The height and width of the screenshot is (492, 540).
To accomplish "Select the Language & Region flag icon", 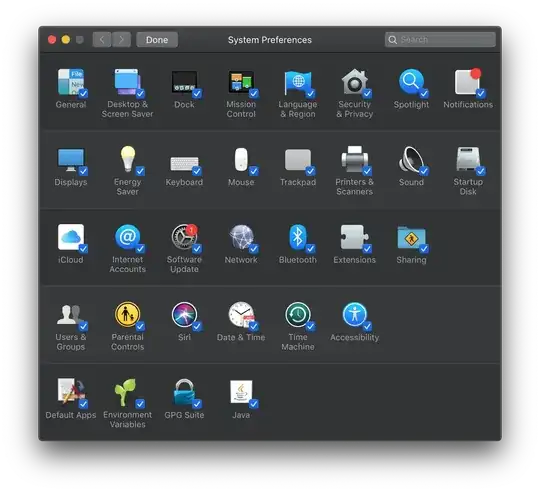I will [298, 82].
